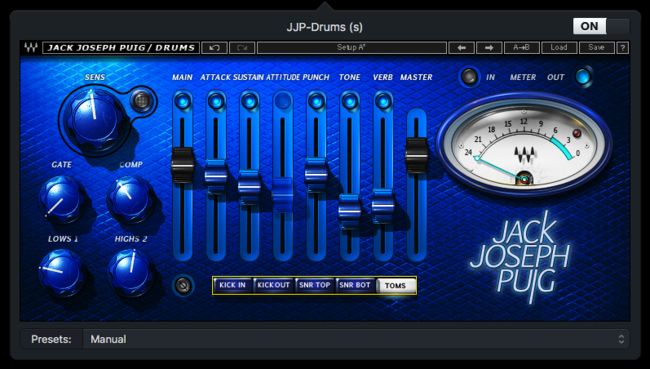Switch meter to IN with its button
650x369 pixels.
469,77
